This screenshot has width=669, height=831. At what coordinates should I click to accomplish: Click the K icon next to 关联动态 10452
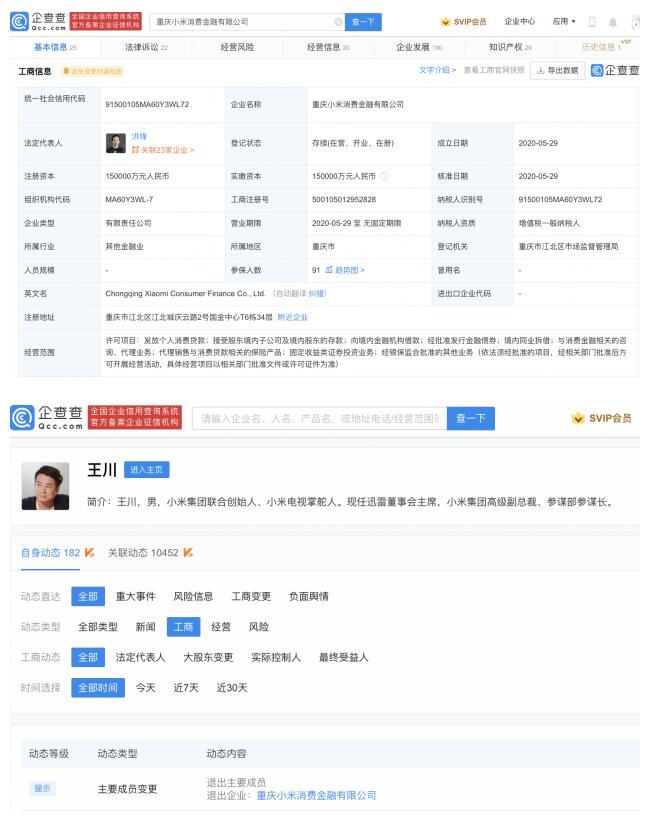[188, 553]
